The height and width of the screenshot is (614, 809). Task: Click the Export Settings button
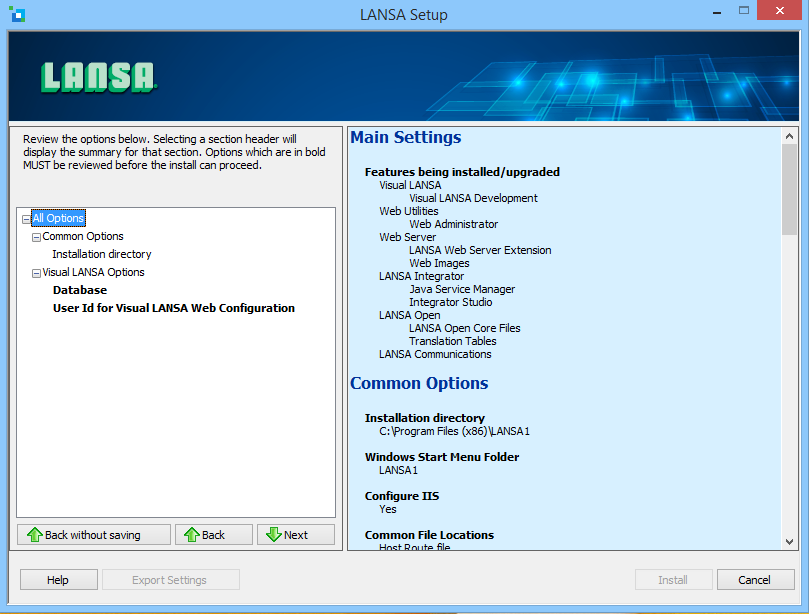[171, 580]
